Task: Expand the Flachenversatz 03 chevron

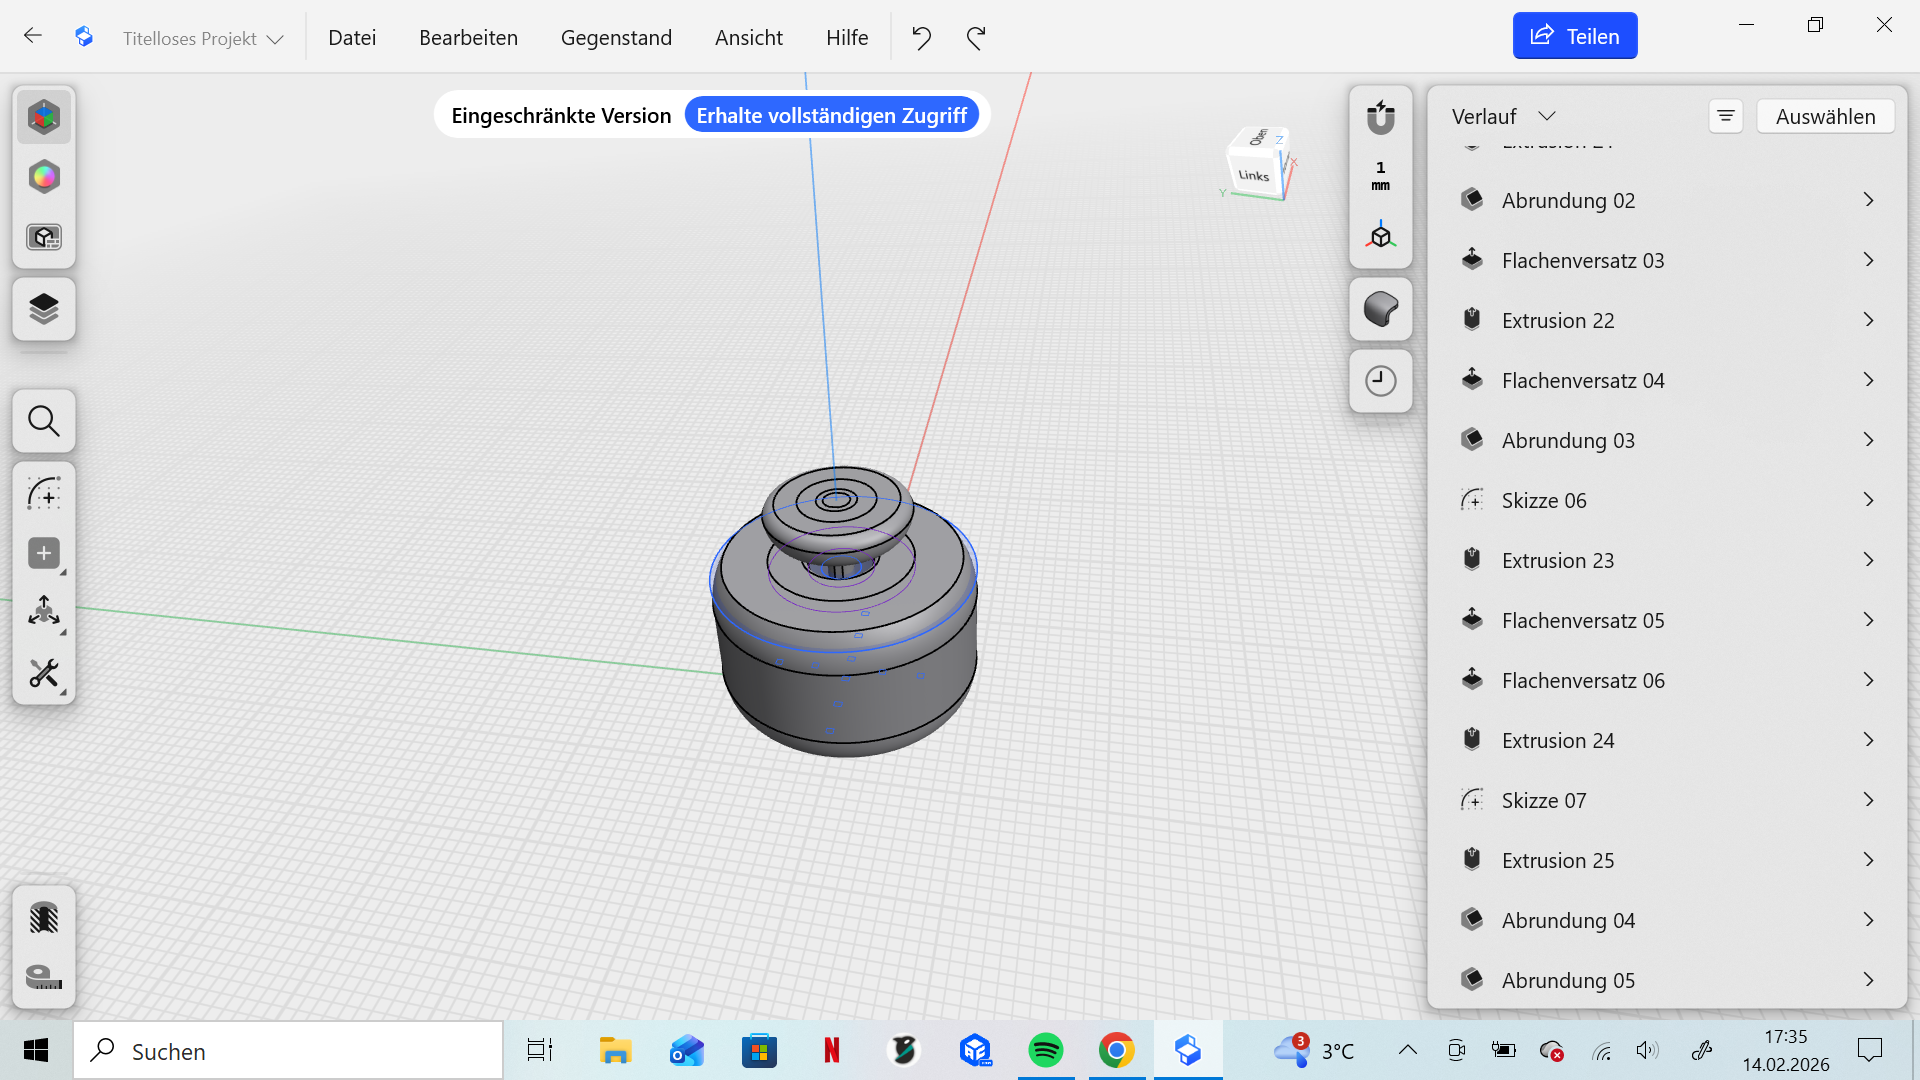Action: pos(1869,260)
